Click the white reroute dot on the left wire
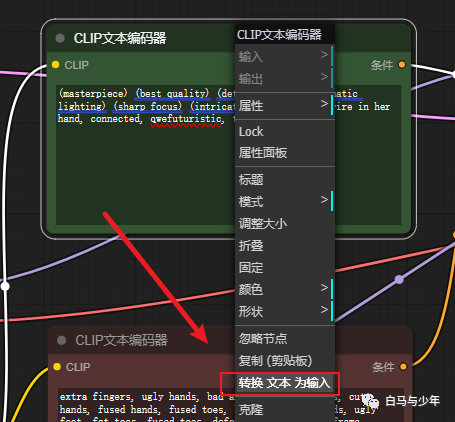Viewport: 455px width, 422px height. pyautogui.click(x=5, y=286)
